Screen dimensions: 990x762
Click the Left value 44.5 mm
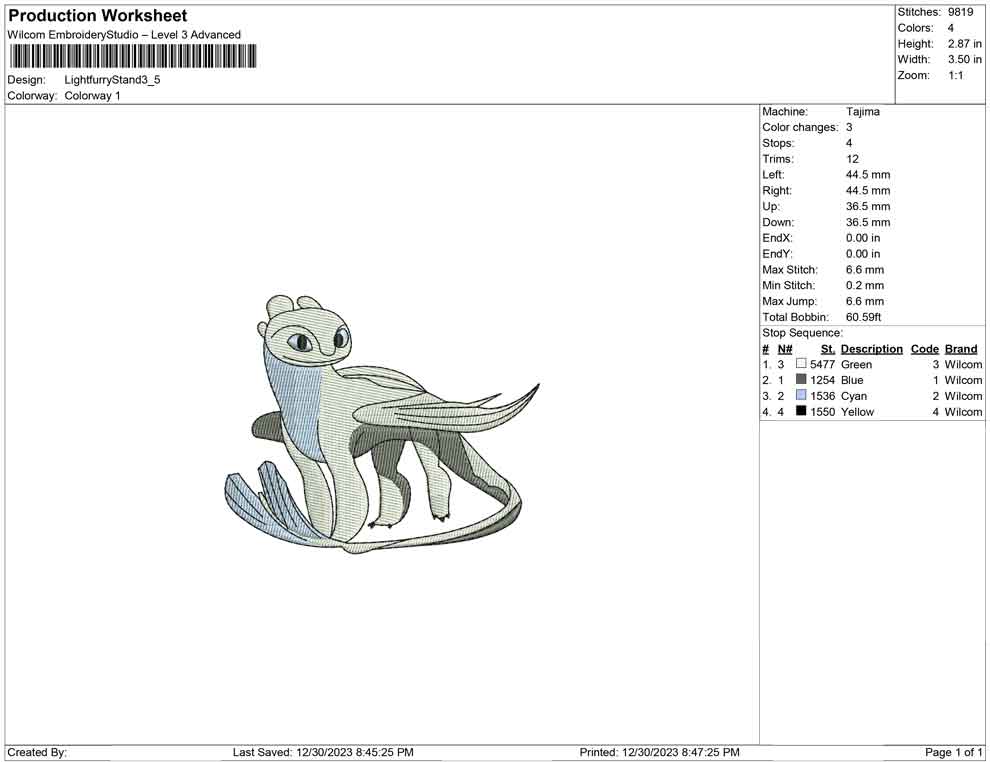868,175
